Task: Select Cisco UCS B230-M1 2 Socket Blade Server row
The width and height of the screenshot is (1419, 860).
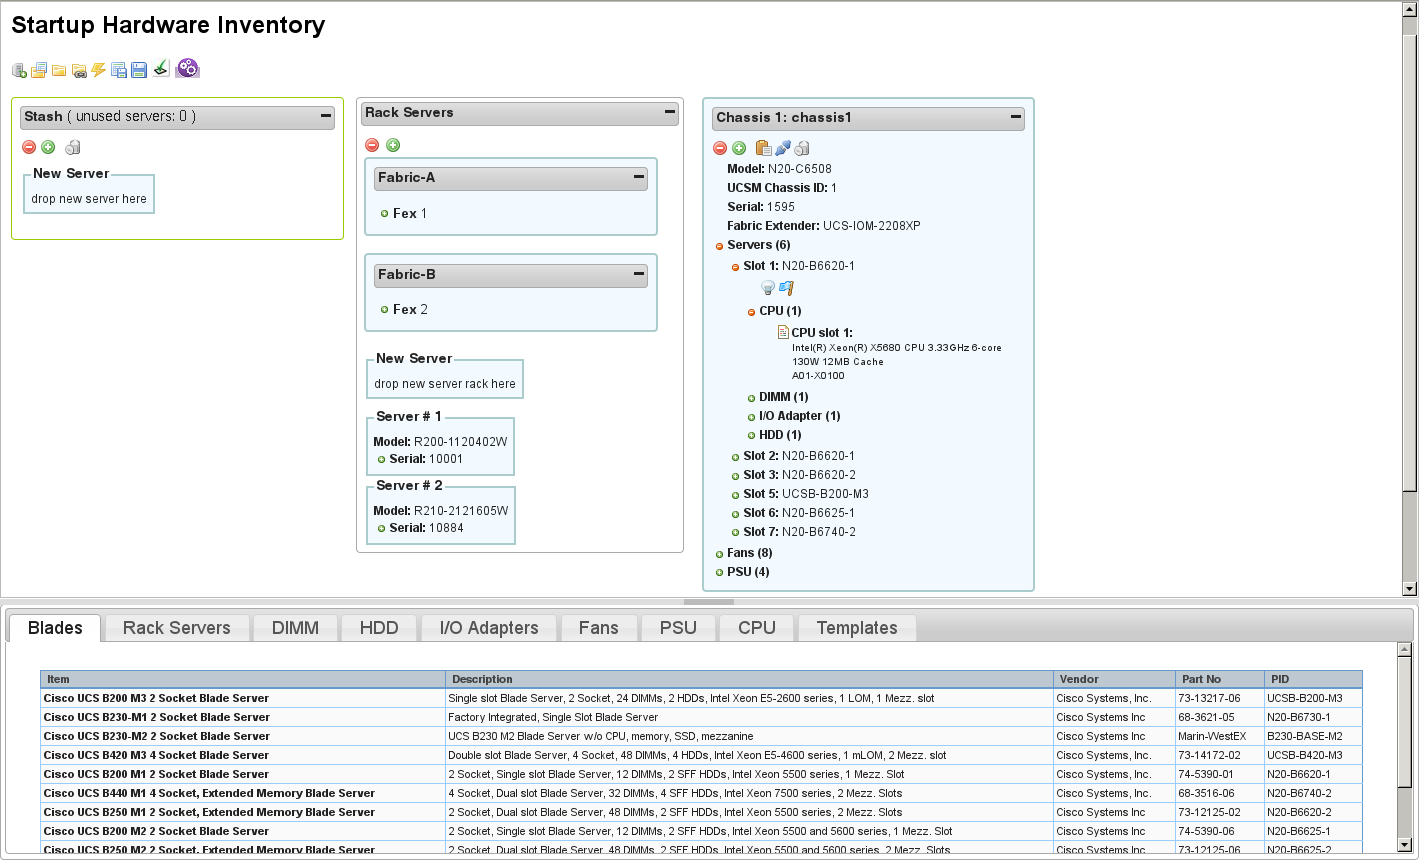Action: (701, 717)
